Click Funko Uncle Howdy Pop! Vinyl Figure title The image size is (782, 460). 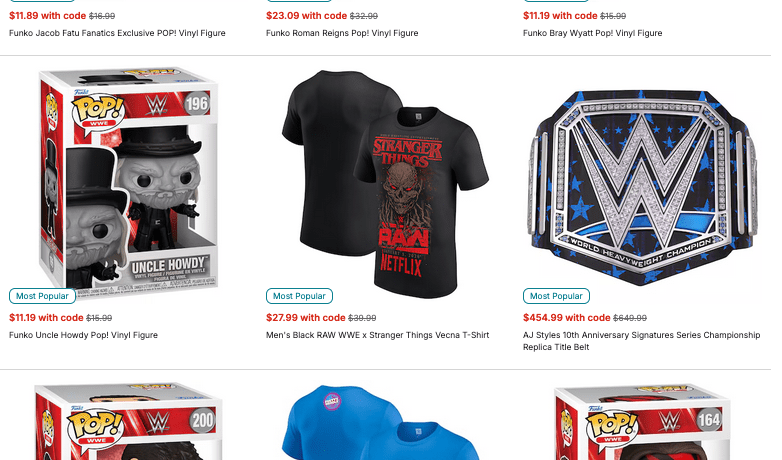pyautogui.click(x=83, y=335)
